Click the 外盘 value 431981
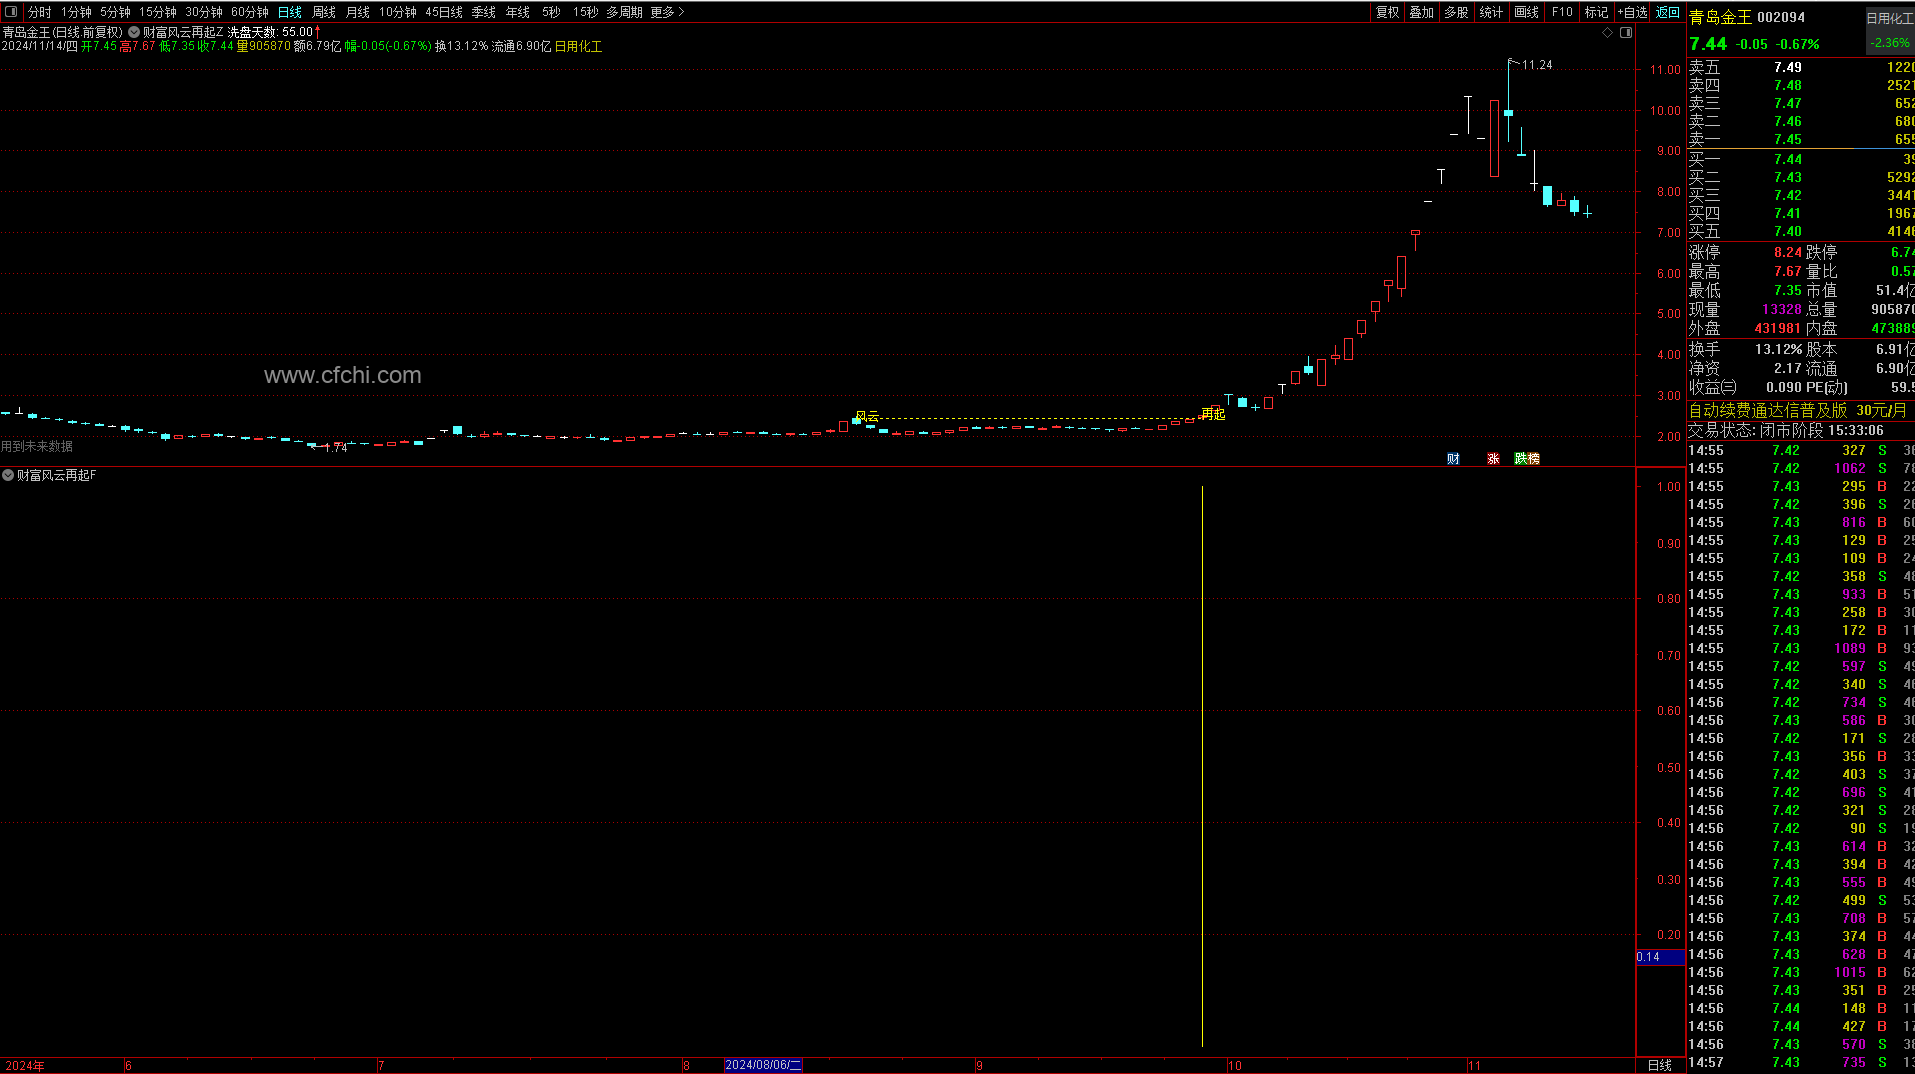 1778,328
